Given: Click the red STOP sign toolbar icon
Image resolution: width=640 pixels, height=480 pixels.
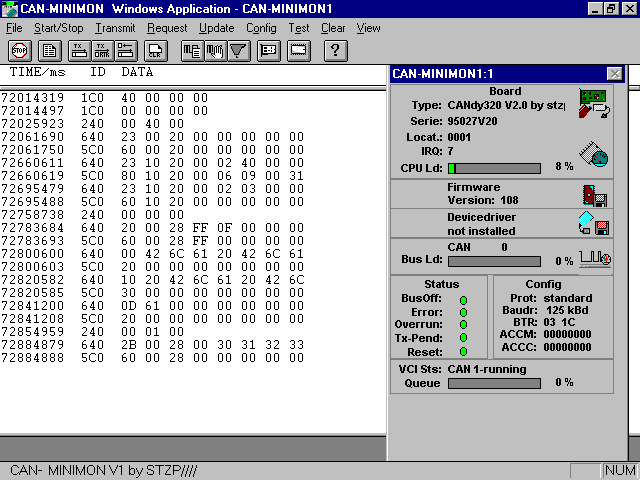Looking at the screenshot, I should click(19, 51).
